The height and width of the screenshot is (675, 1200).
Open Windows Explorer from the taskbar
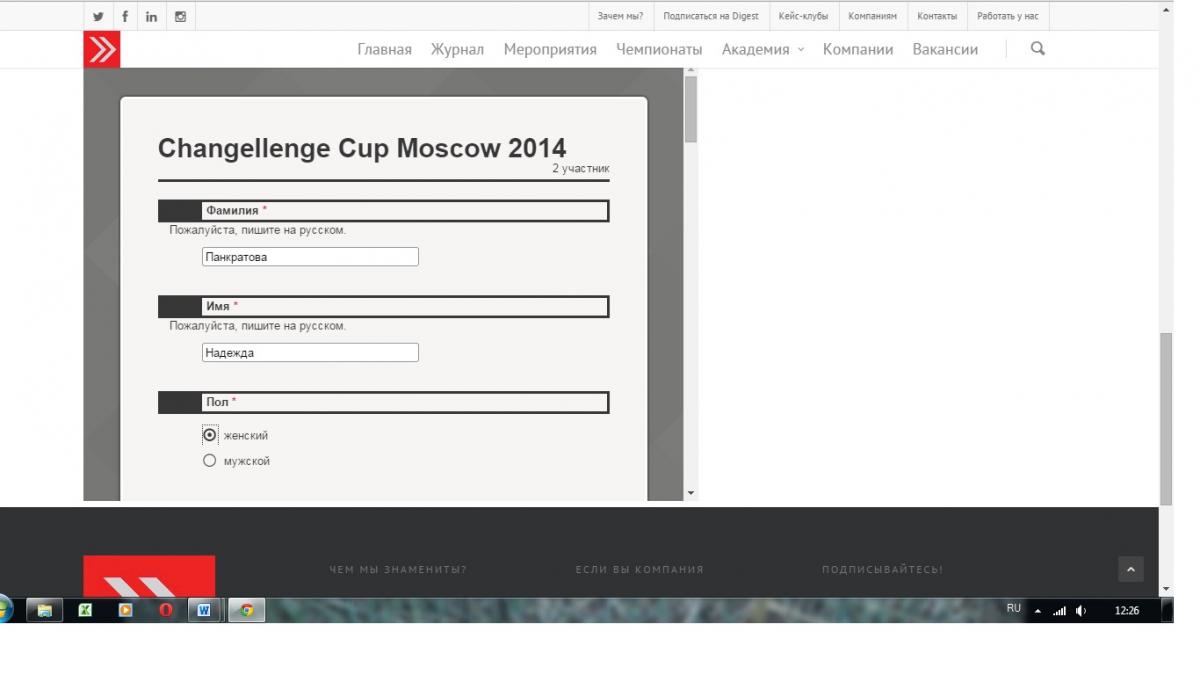click(x=45, y=610)
